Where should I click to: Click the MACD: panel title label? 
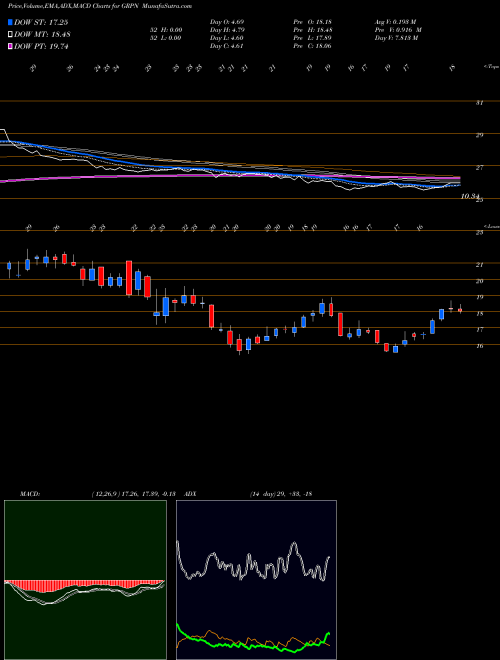click(29, 494)
